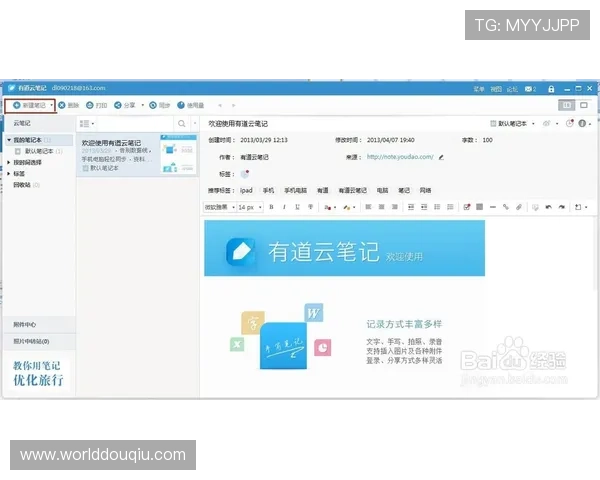The height and width of the screenshot is (480, 600).
Task: Click the share-link chain icon in note header
Action: (546, 124)
